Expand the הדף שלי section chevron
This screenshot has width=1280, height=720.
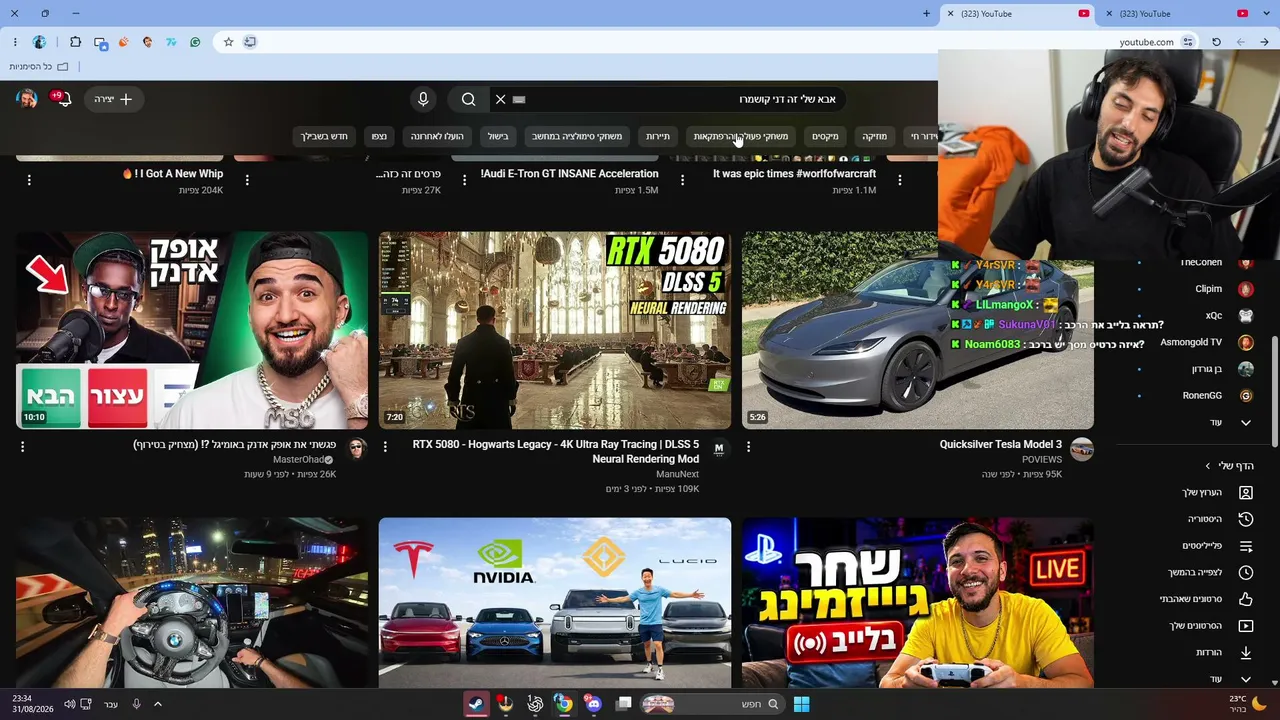click(x=1208, y=466)
